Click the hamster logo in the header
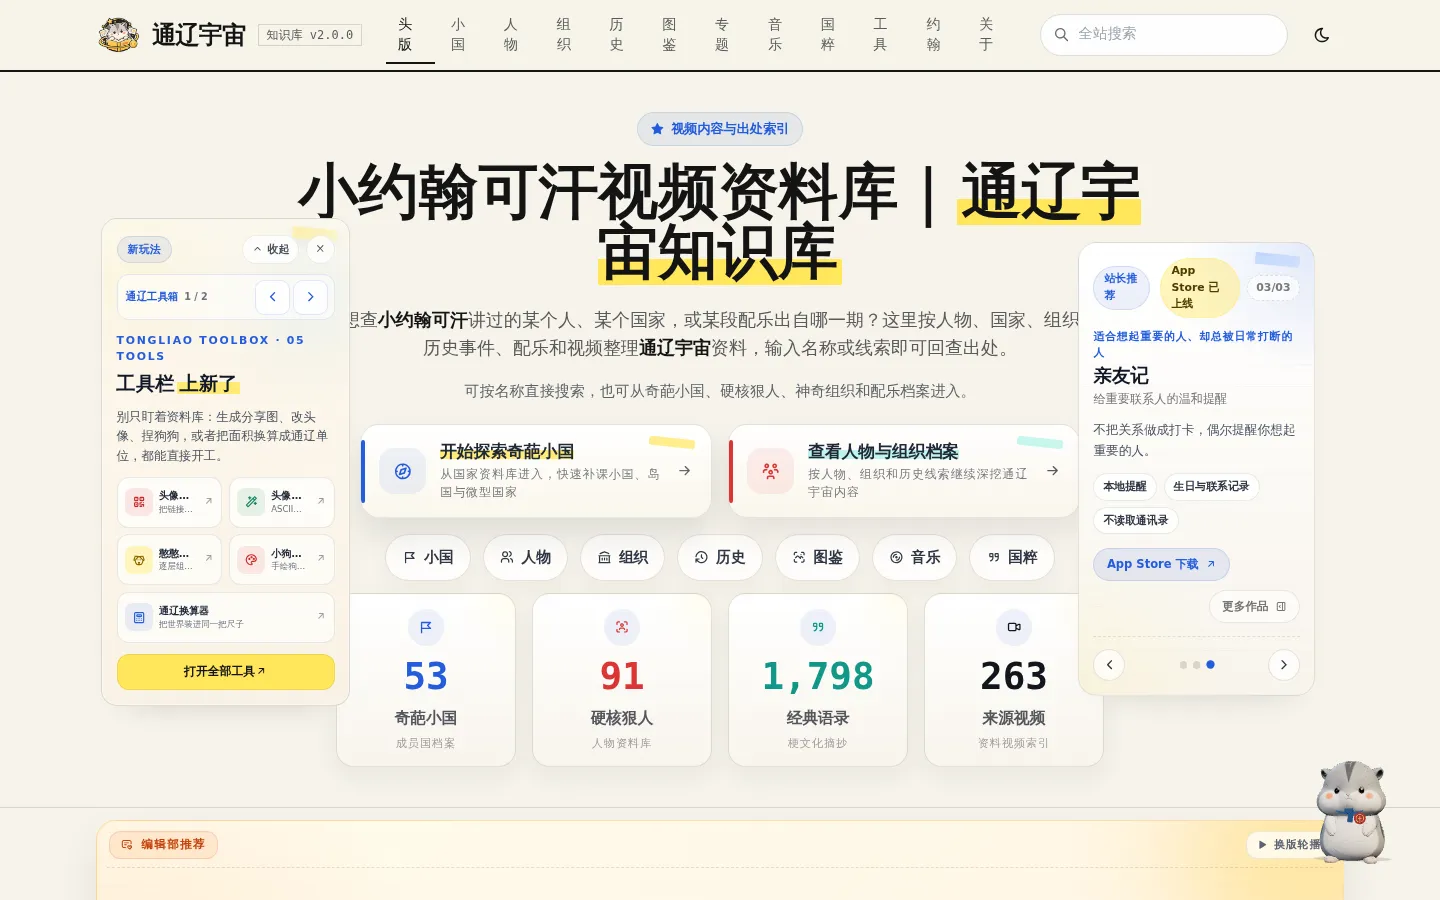The height and width of the screenshot is (900, 1440). click(118, 35)
